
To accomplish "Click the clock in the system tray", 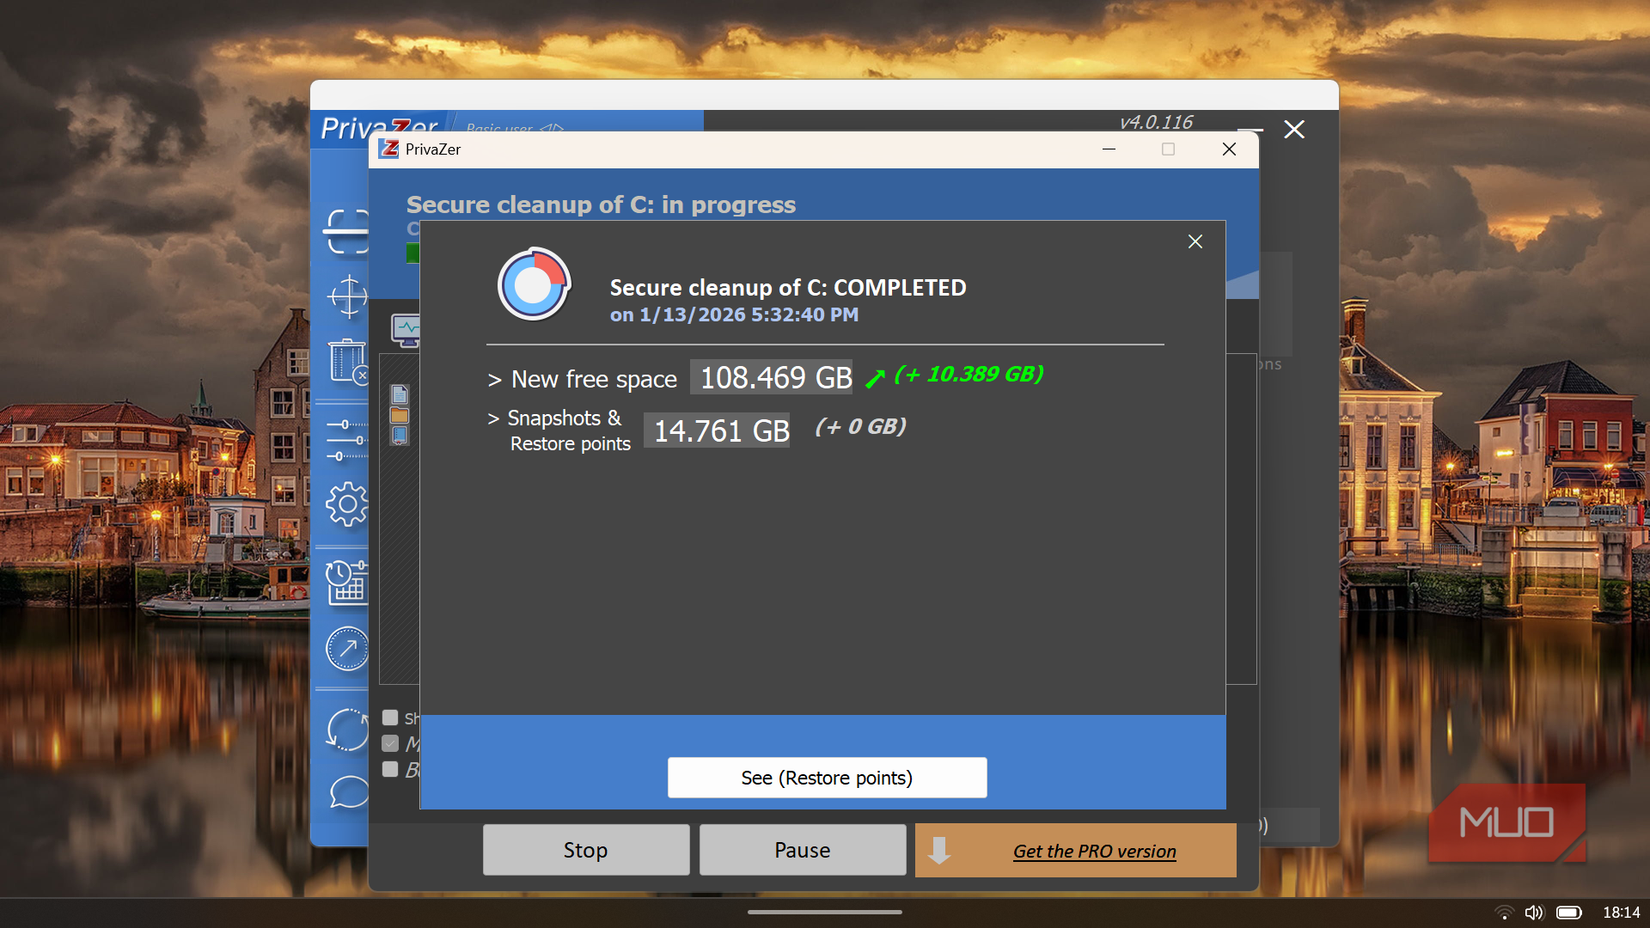I will 1622,911.
